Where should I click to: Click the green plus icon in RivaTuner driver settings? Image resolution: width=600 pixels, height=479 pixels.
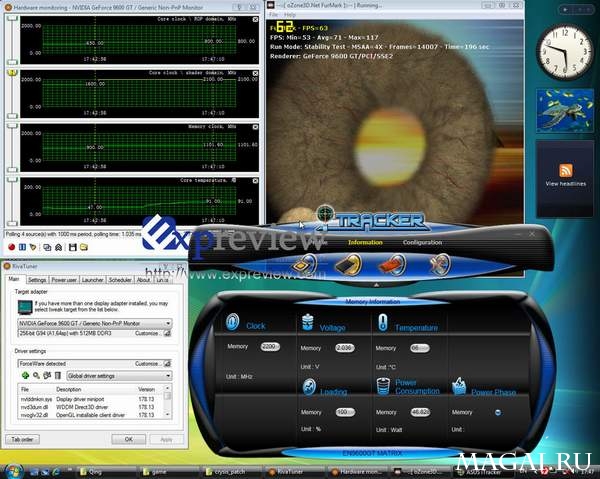tap(25, 376)
